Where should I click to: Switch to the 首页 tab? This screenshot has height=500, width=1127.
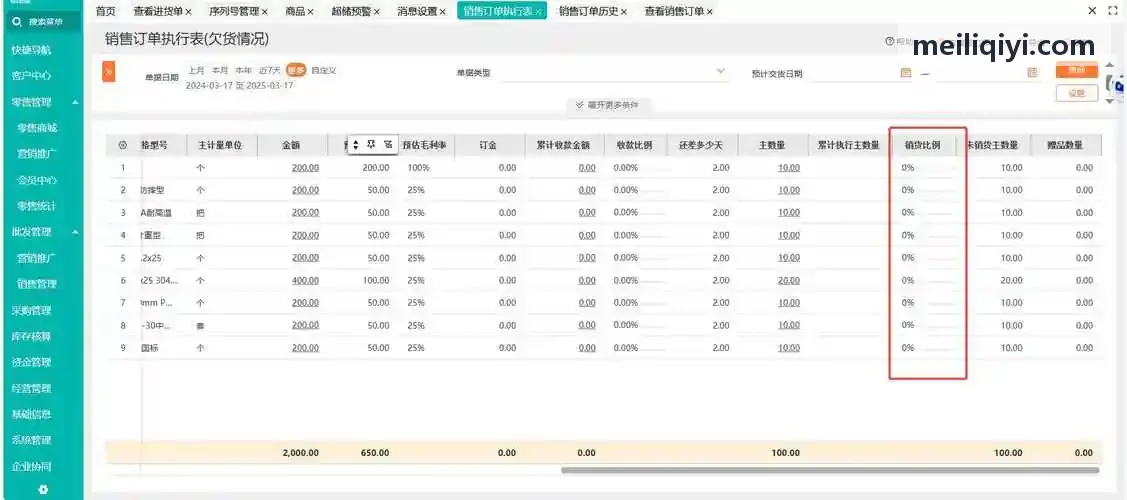coord(106,11)
